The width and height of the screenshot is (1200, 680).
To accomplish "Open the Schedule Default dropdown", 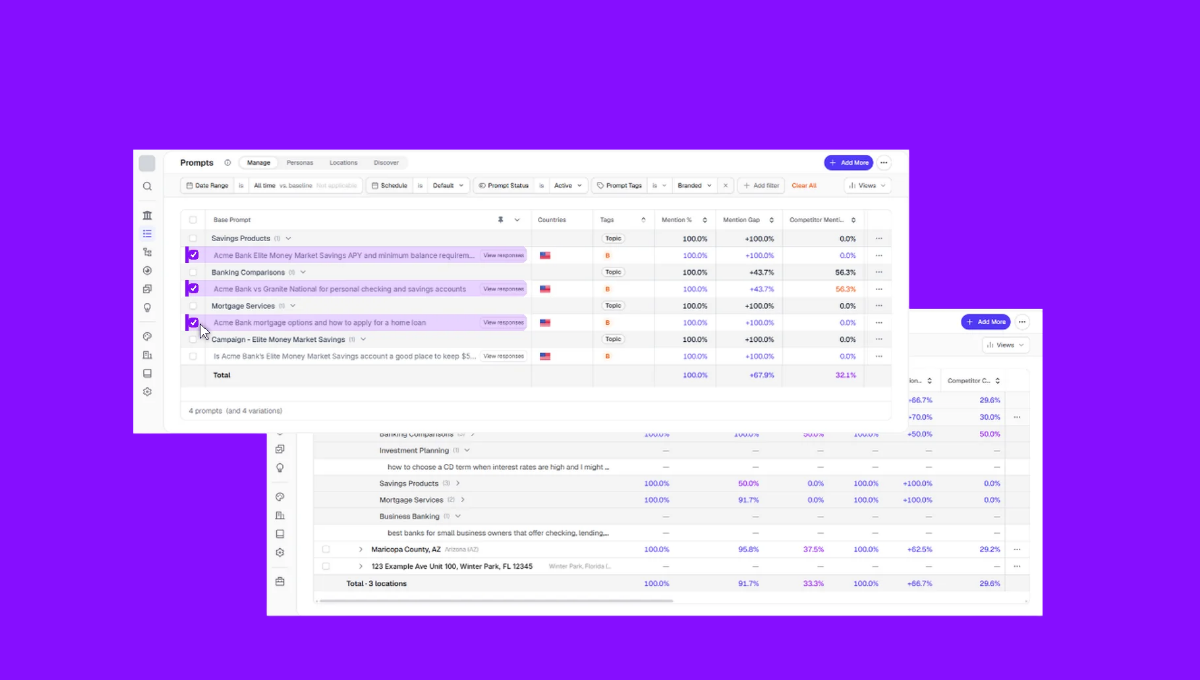I will click(450, 186).
